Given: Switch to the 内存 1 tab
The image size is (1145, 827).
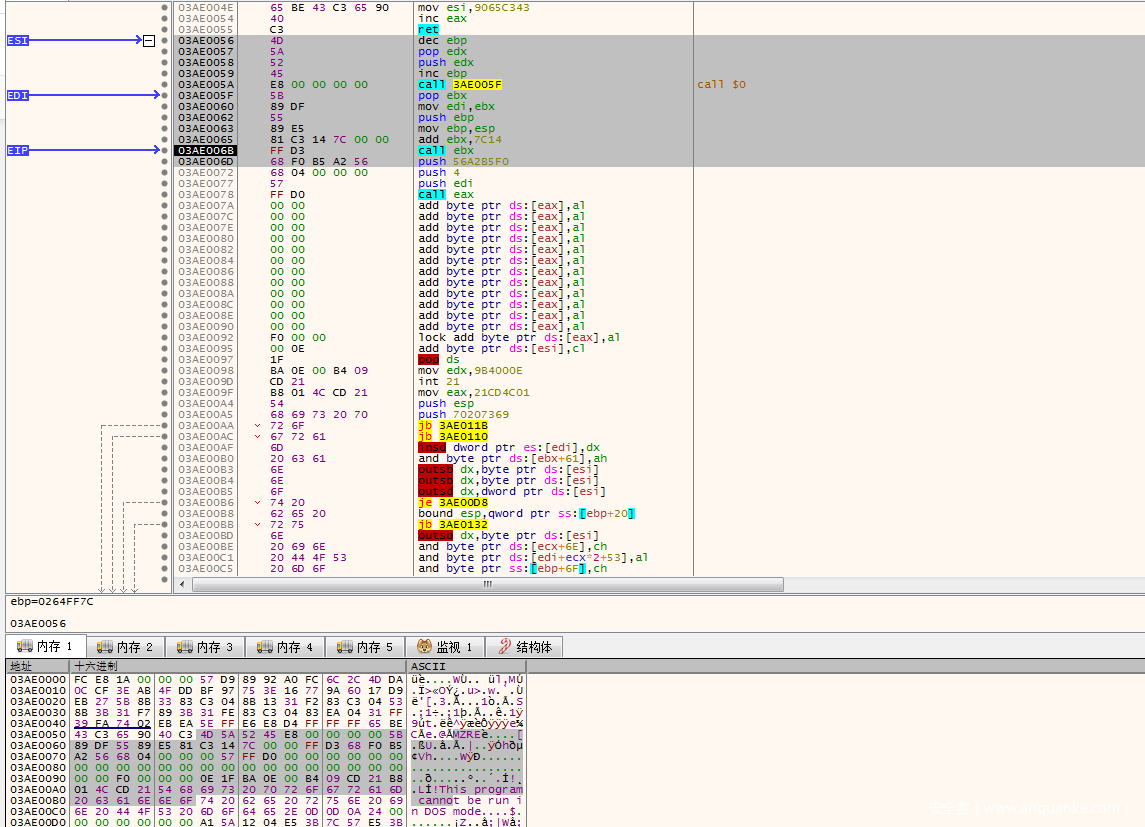Looking at the screenshot, I should click(x=46, y=647).
